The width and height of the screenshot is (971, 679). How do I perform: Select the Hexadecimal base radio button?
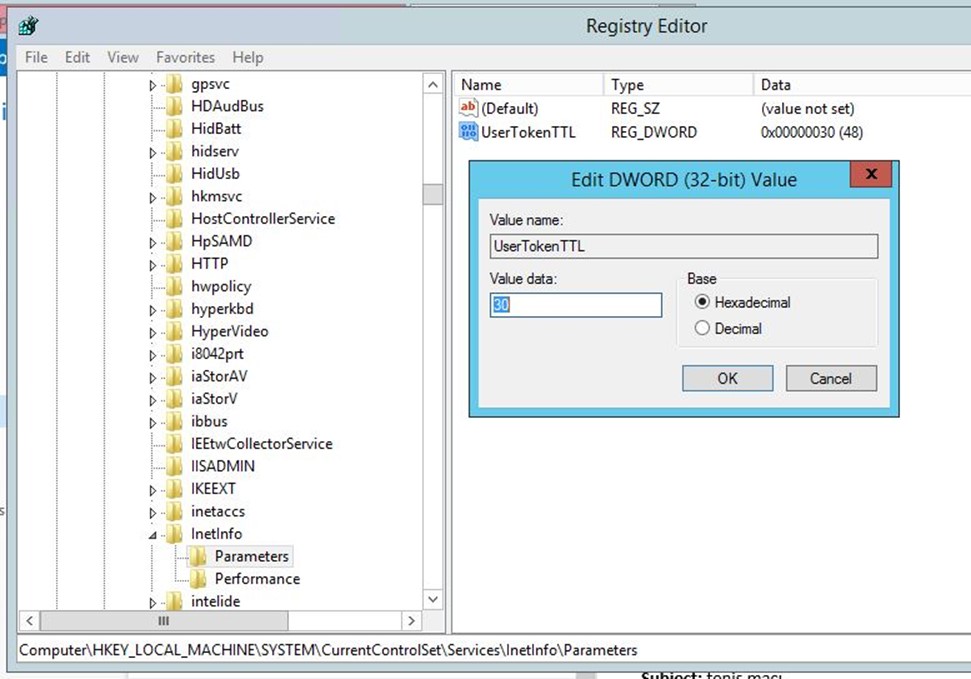tap(702, 302)
